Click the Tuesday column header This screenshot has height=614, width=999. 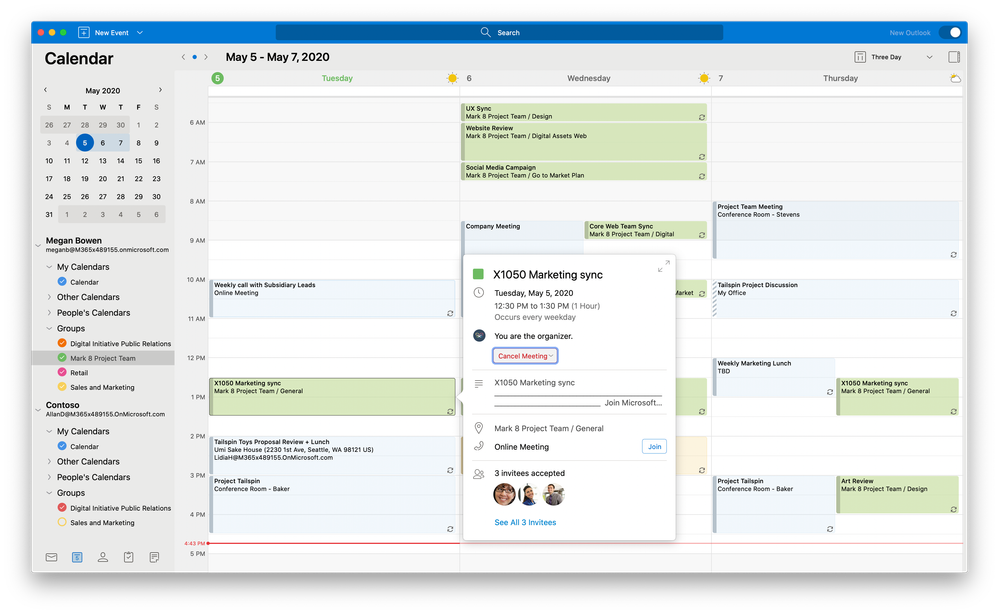(x=337, y=78)
